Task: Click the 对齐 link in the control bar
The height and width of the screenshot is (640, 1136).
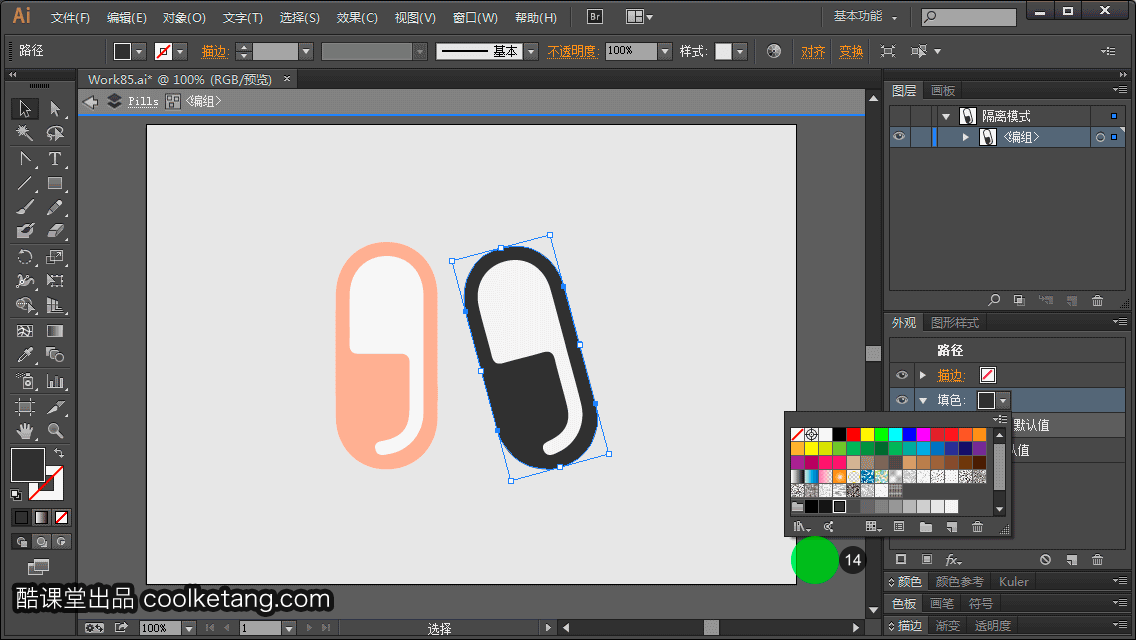Action: pos(813,51)
